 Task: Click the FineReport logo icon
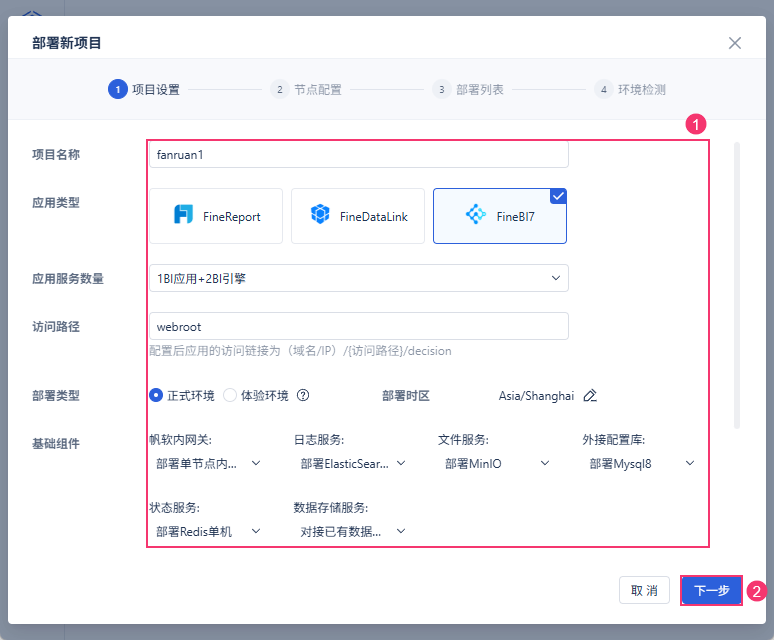(x=183, y=215)
